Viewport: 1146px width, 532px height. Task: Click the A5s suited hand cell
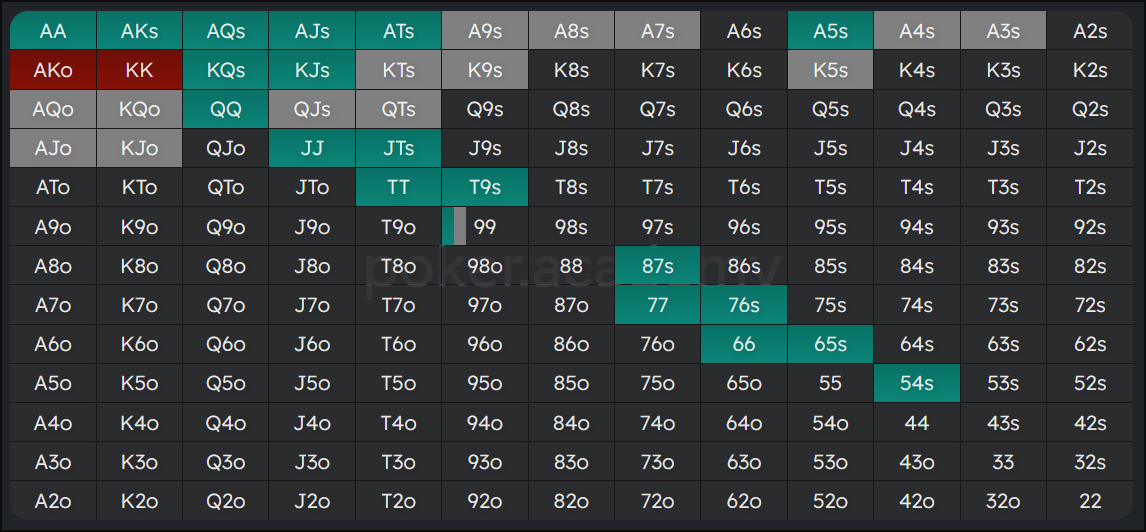click(x=830, y=31)
